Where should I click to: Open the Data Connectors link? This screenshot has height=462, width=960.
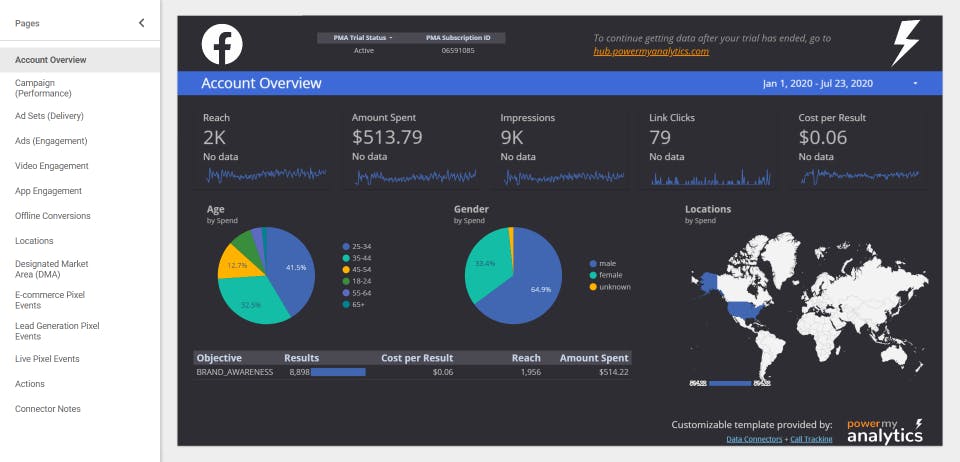(x=754, y=439)
